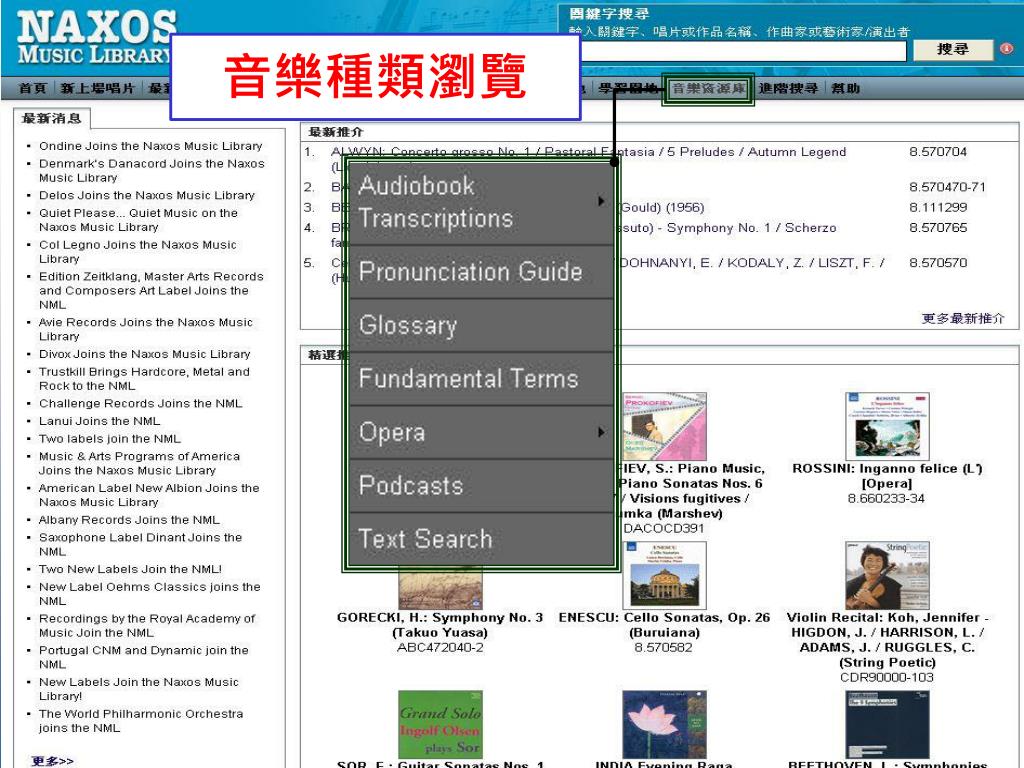This screenshot has width=1024, height=768.
Task: Open ROSSINI: Inganno felice title link
Action: (x=887, y=476)
